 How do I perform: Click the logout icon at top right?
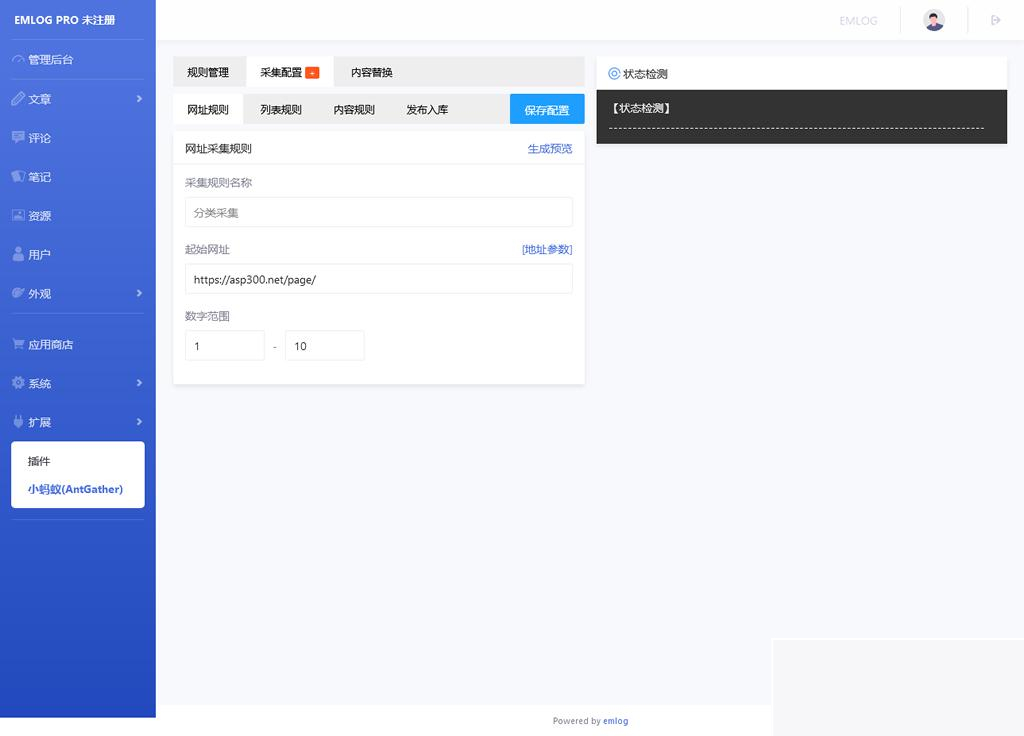994,19
